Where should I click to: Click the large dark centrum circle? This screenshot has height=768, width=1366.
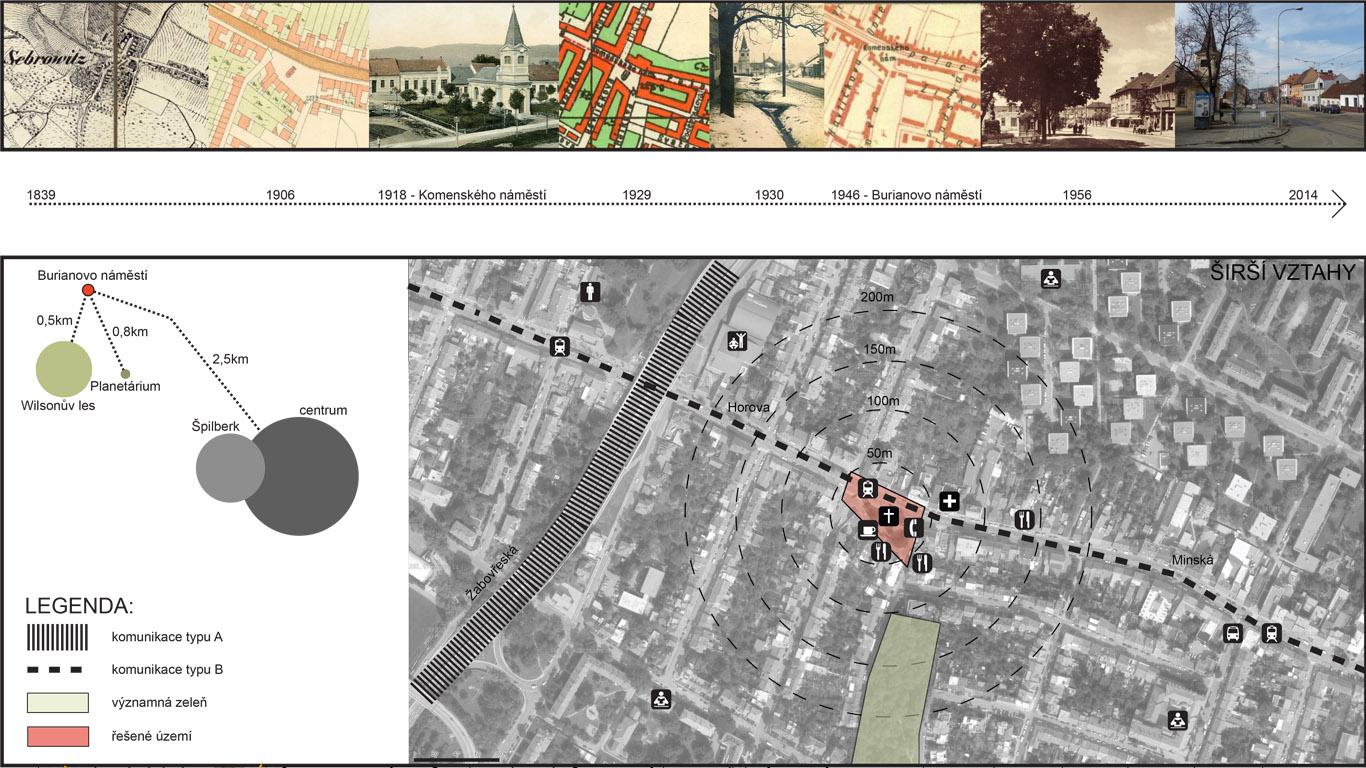point(300,477)
